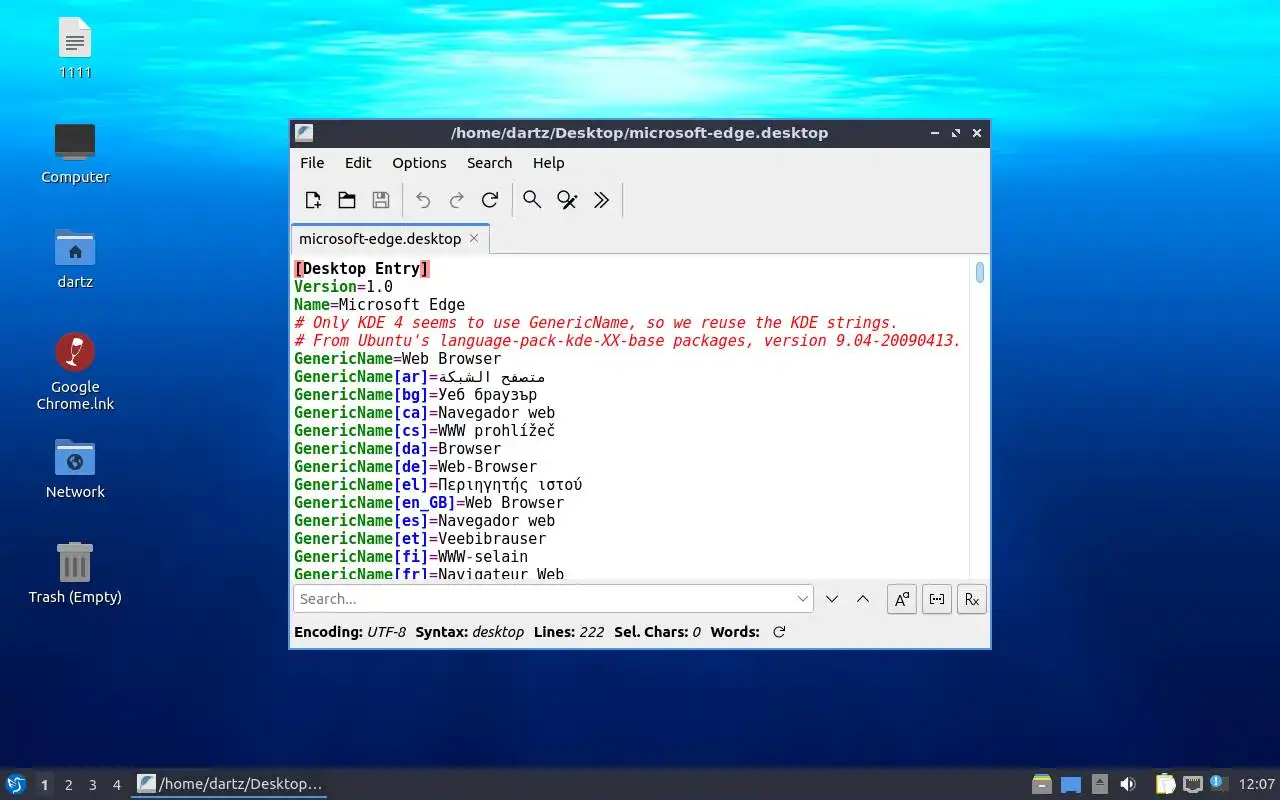Toggle Regular Expression search option
Screen dimensions: 1280x800
pyautogui.click(x=972, y=599)
